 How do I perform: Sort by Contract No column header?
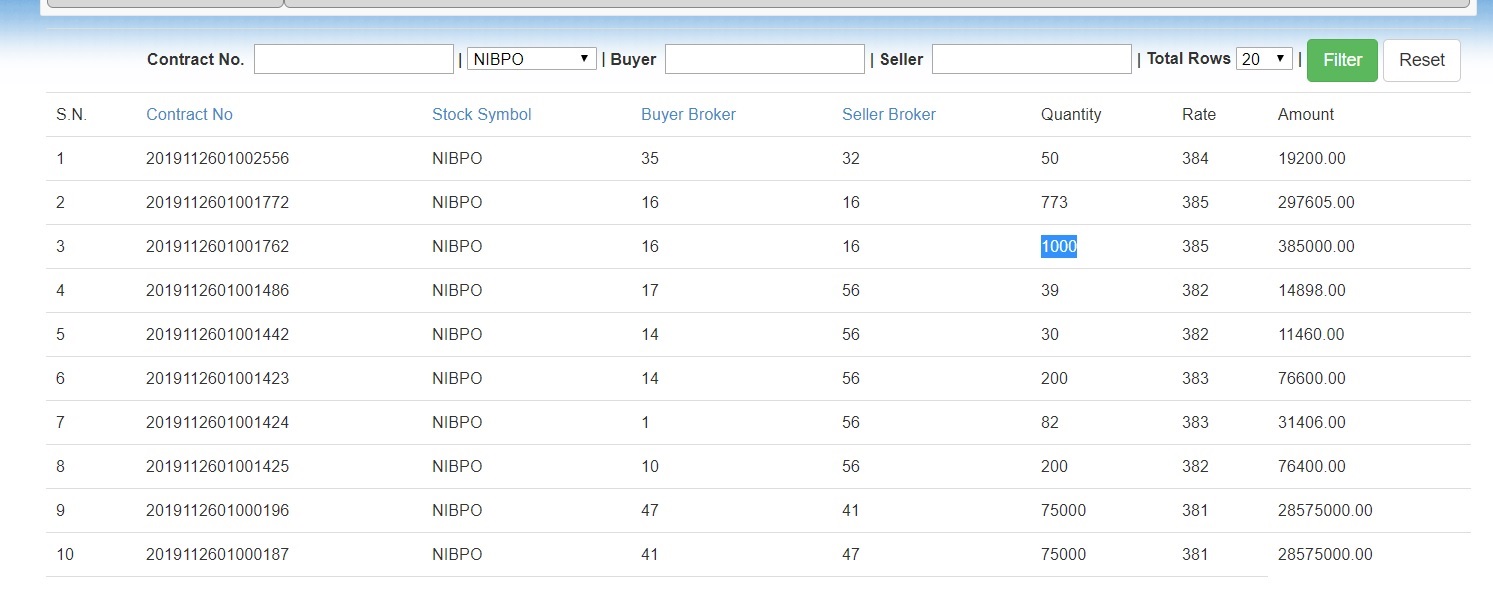[x=189, y=114]
